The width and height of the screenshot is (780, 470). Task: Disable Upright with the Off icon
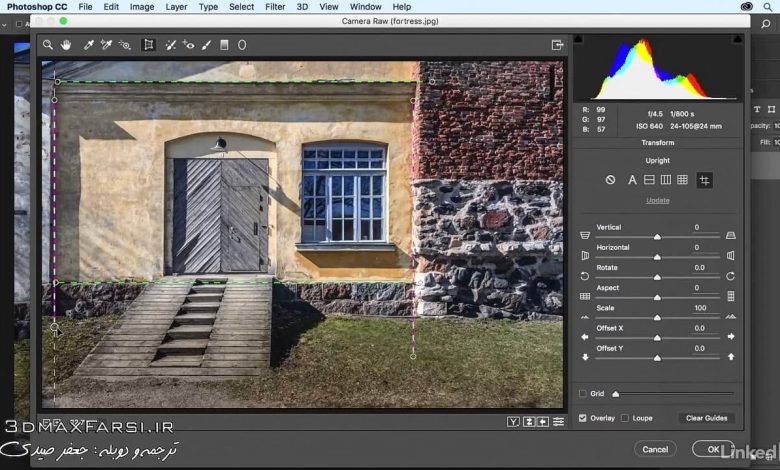coord(610,180)
